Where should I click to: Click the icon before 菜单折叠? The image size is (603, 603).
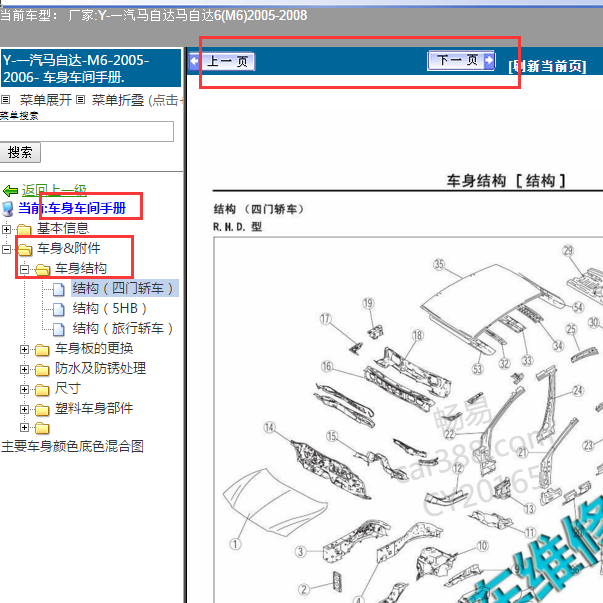(80, 100)
